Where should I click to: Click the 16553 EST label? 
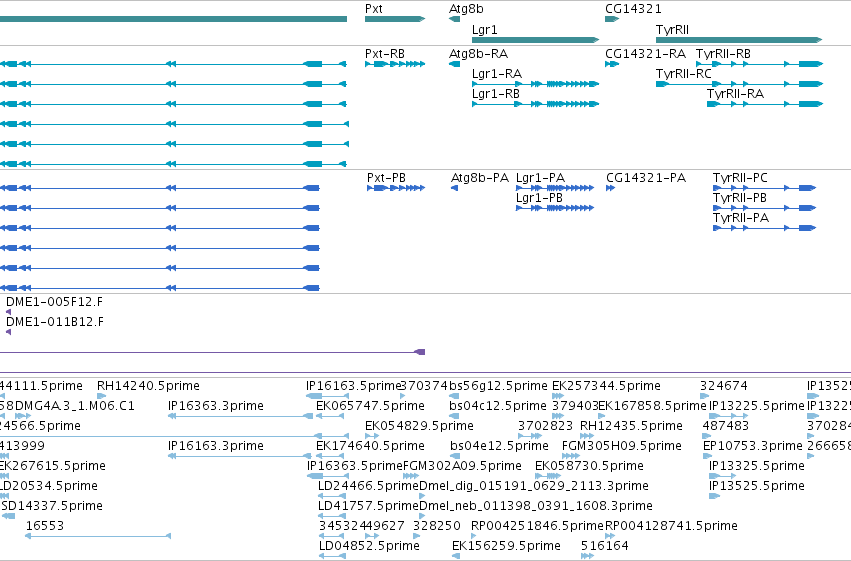point(45,526)
